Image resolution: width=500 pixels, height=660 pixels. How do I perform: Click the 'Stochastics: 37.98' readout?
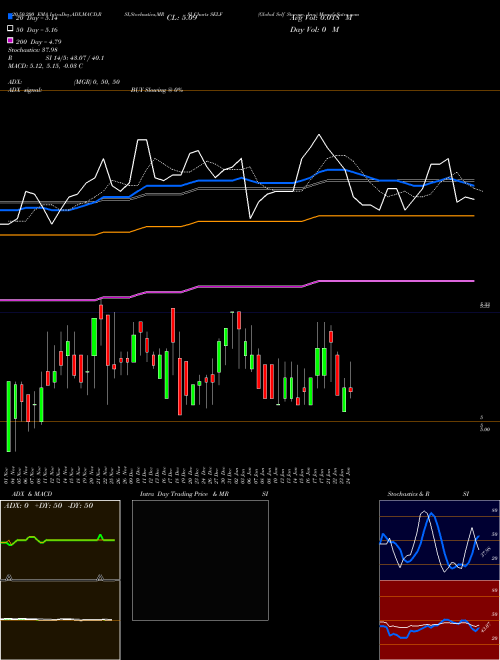33,50
